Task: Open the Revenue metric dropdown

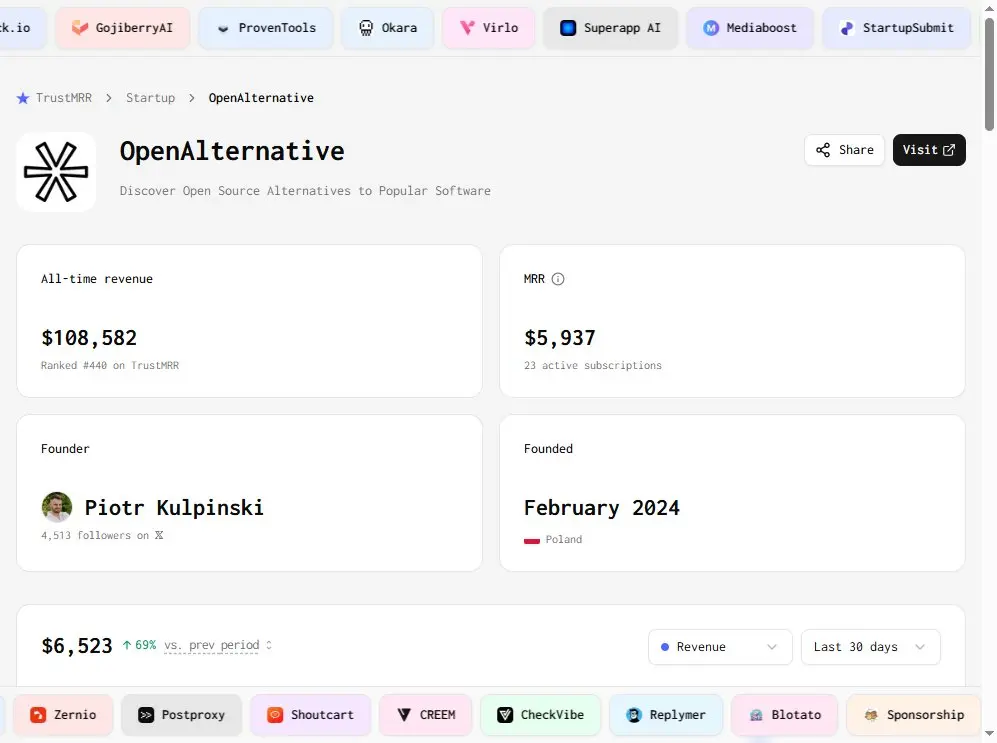Action: [x=720, y=647]
